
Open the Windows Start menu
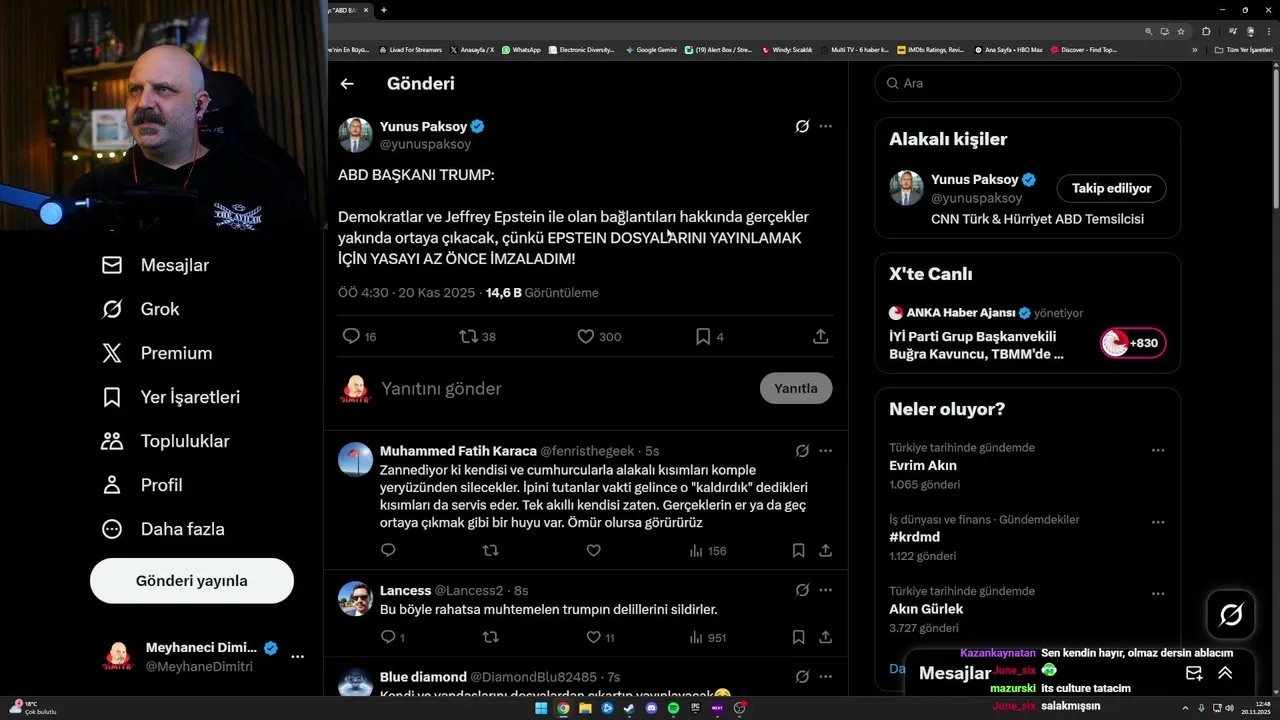(x=541, y=708)
